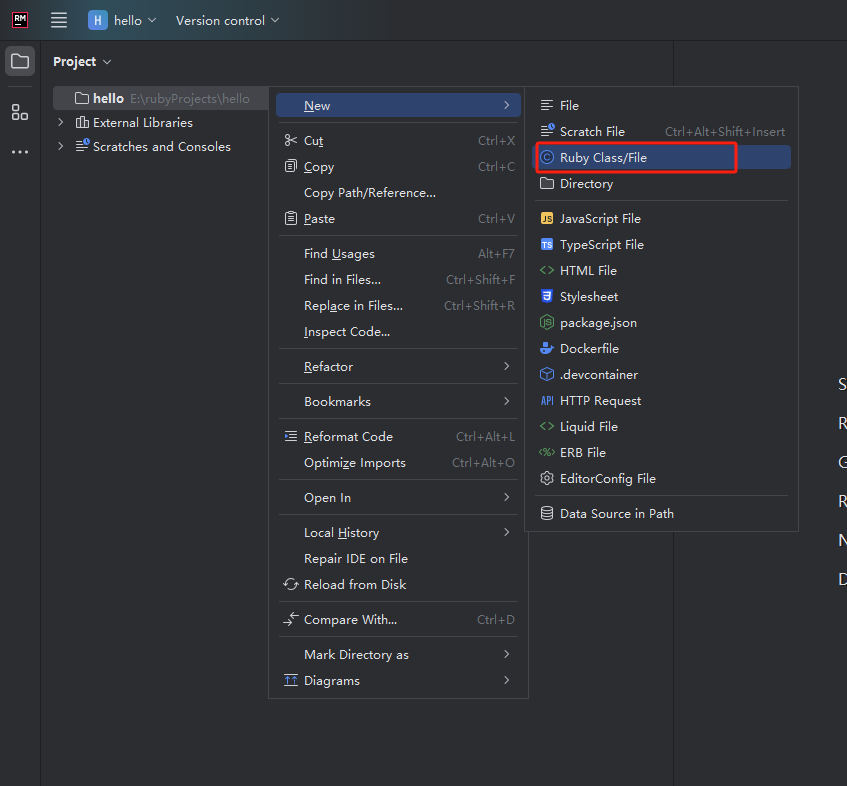Click the TypeScript File TS icon
847x786 pixels.
(x=547, y=244)
